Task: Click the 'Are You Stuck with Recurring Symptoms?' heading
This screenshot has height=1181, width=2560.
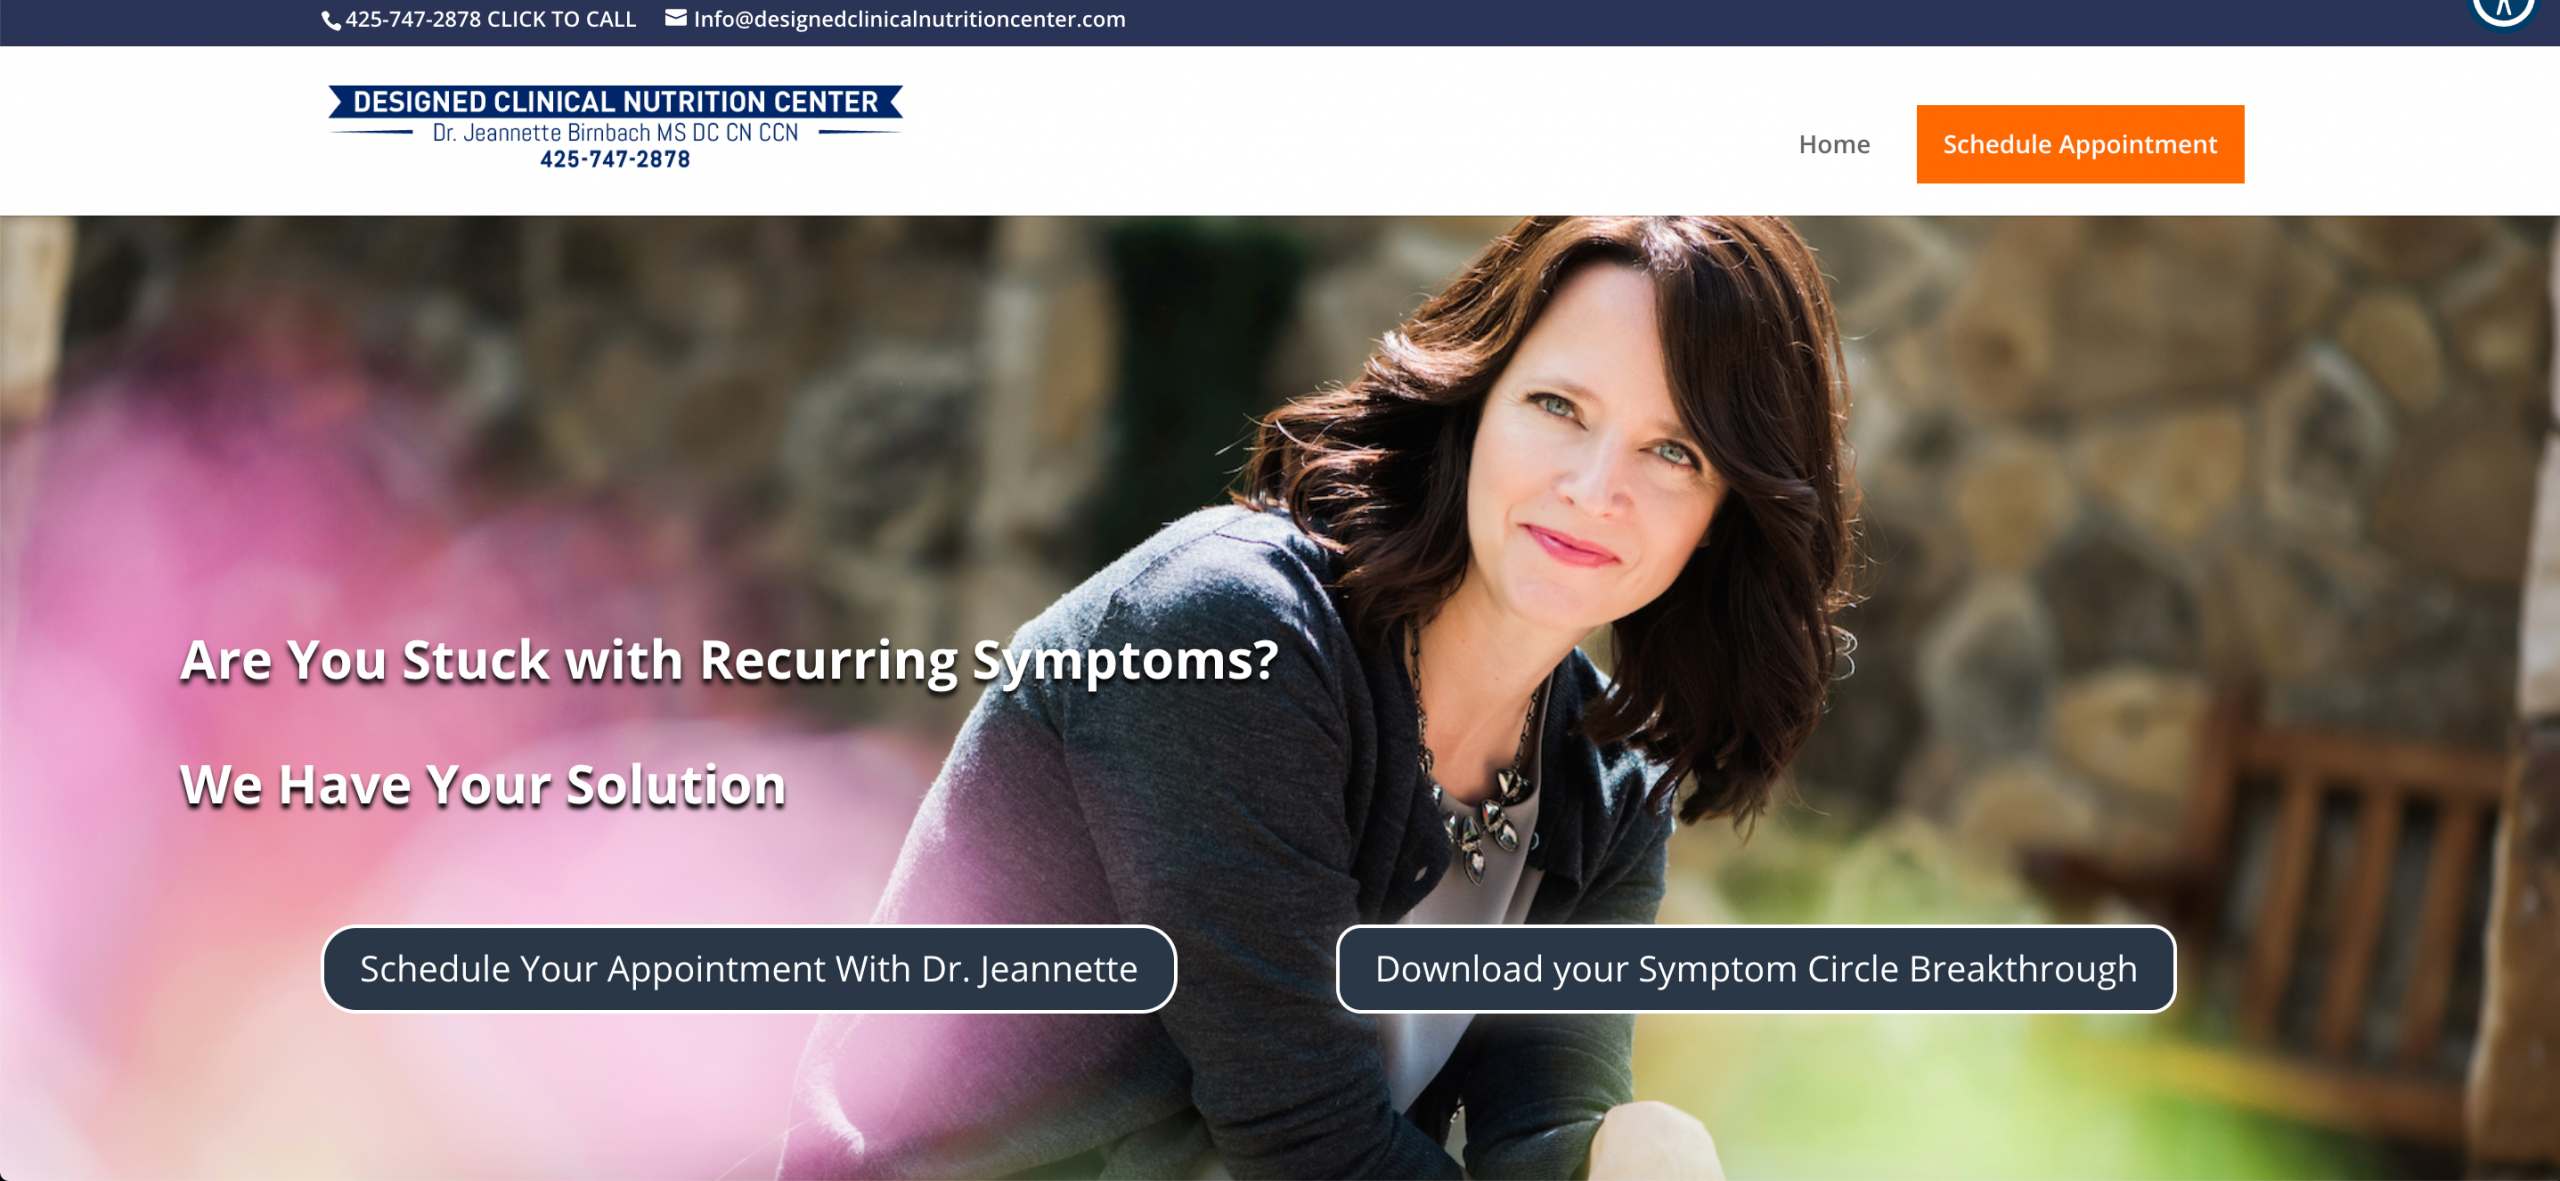Action: (x=729, y=661)
